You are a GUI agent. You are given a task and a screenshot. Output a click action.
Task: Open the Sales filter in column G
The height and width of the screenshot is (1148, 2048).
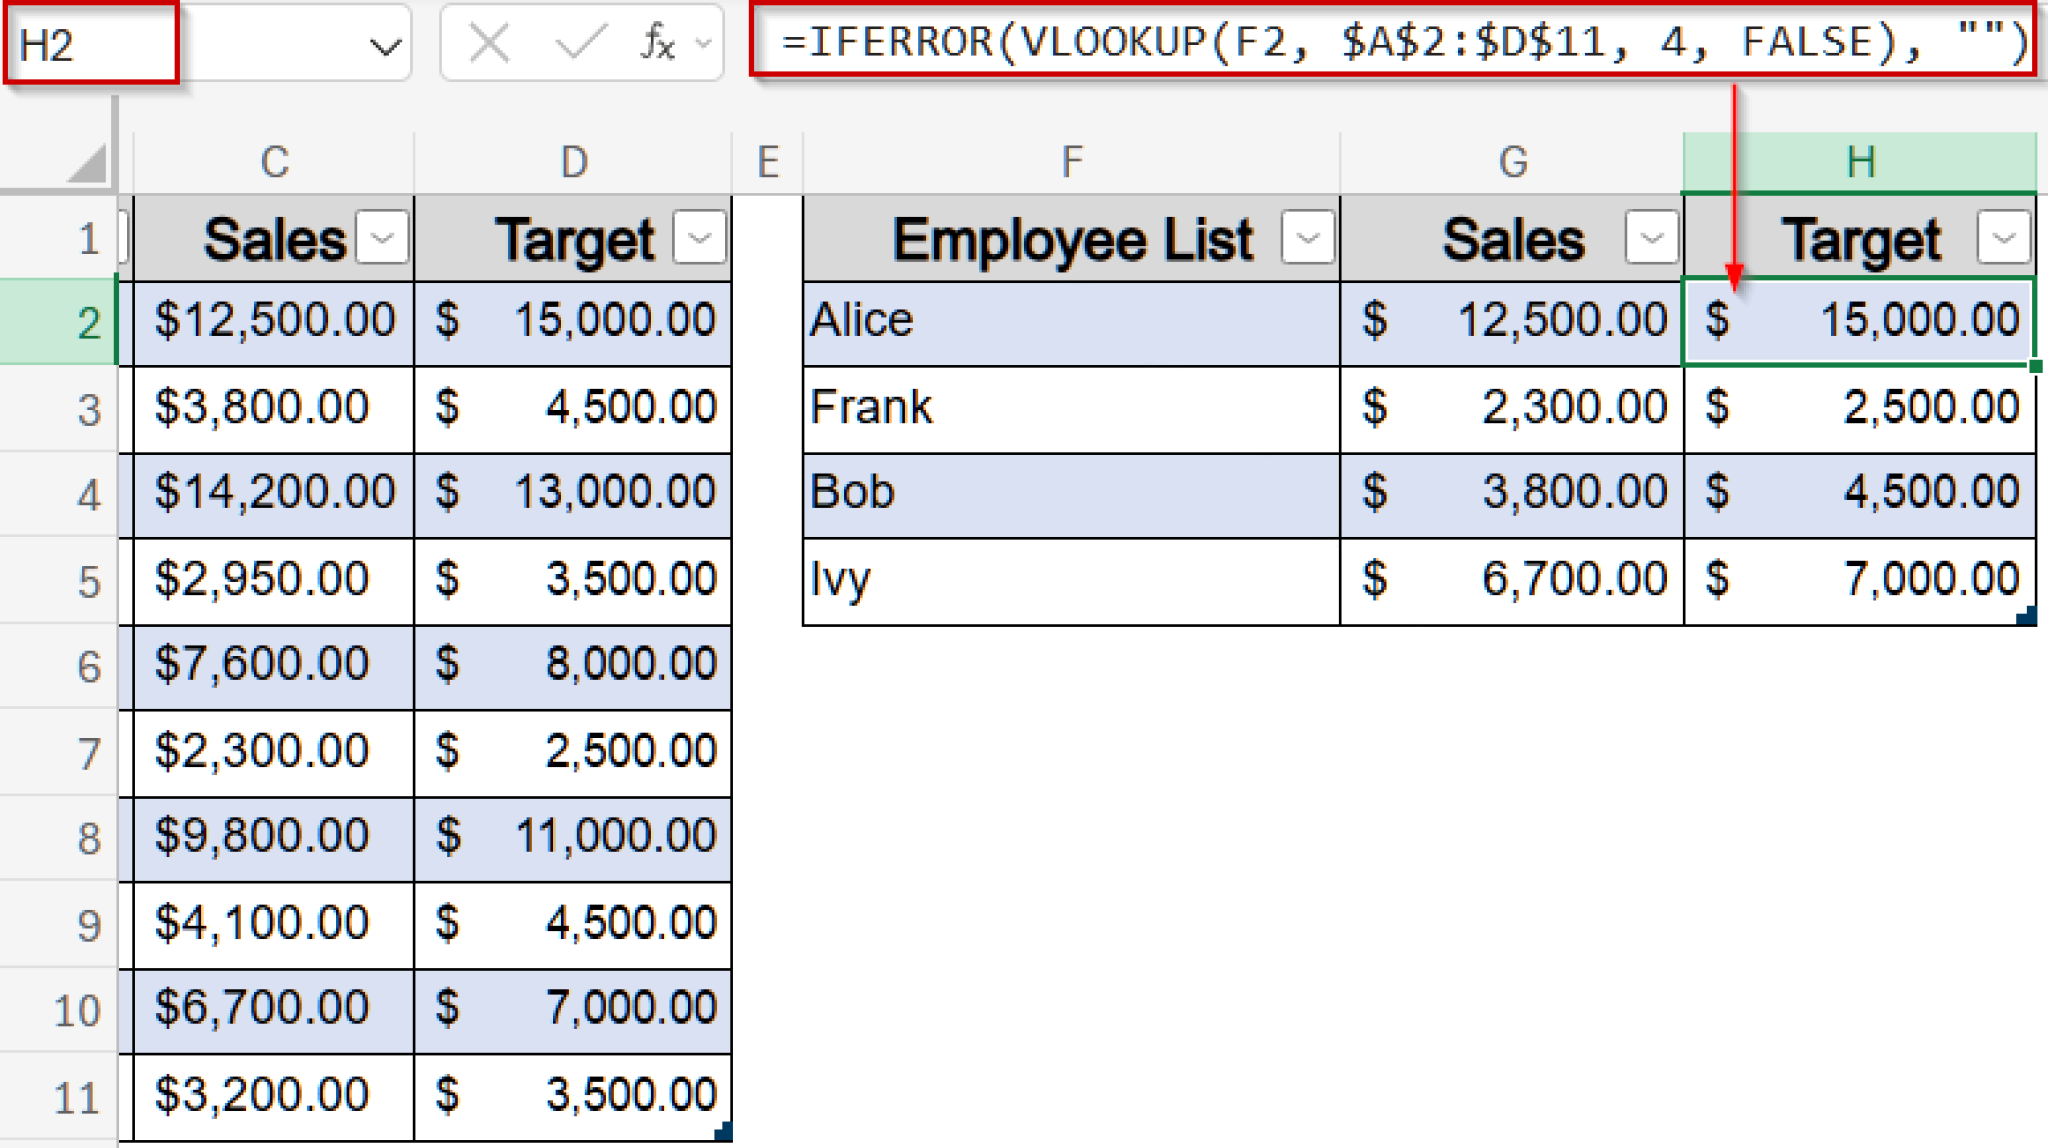[1650, 239]
